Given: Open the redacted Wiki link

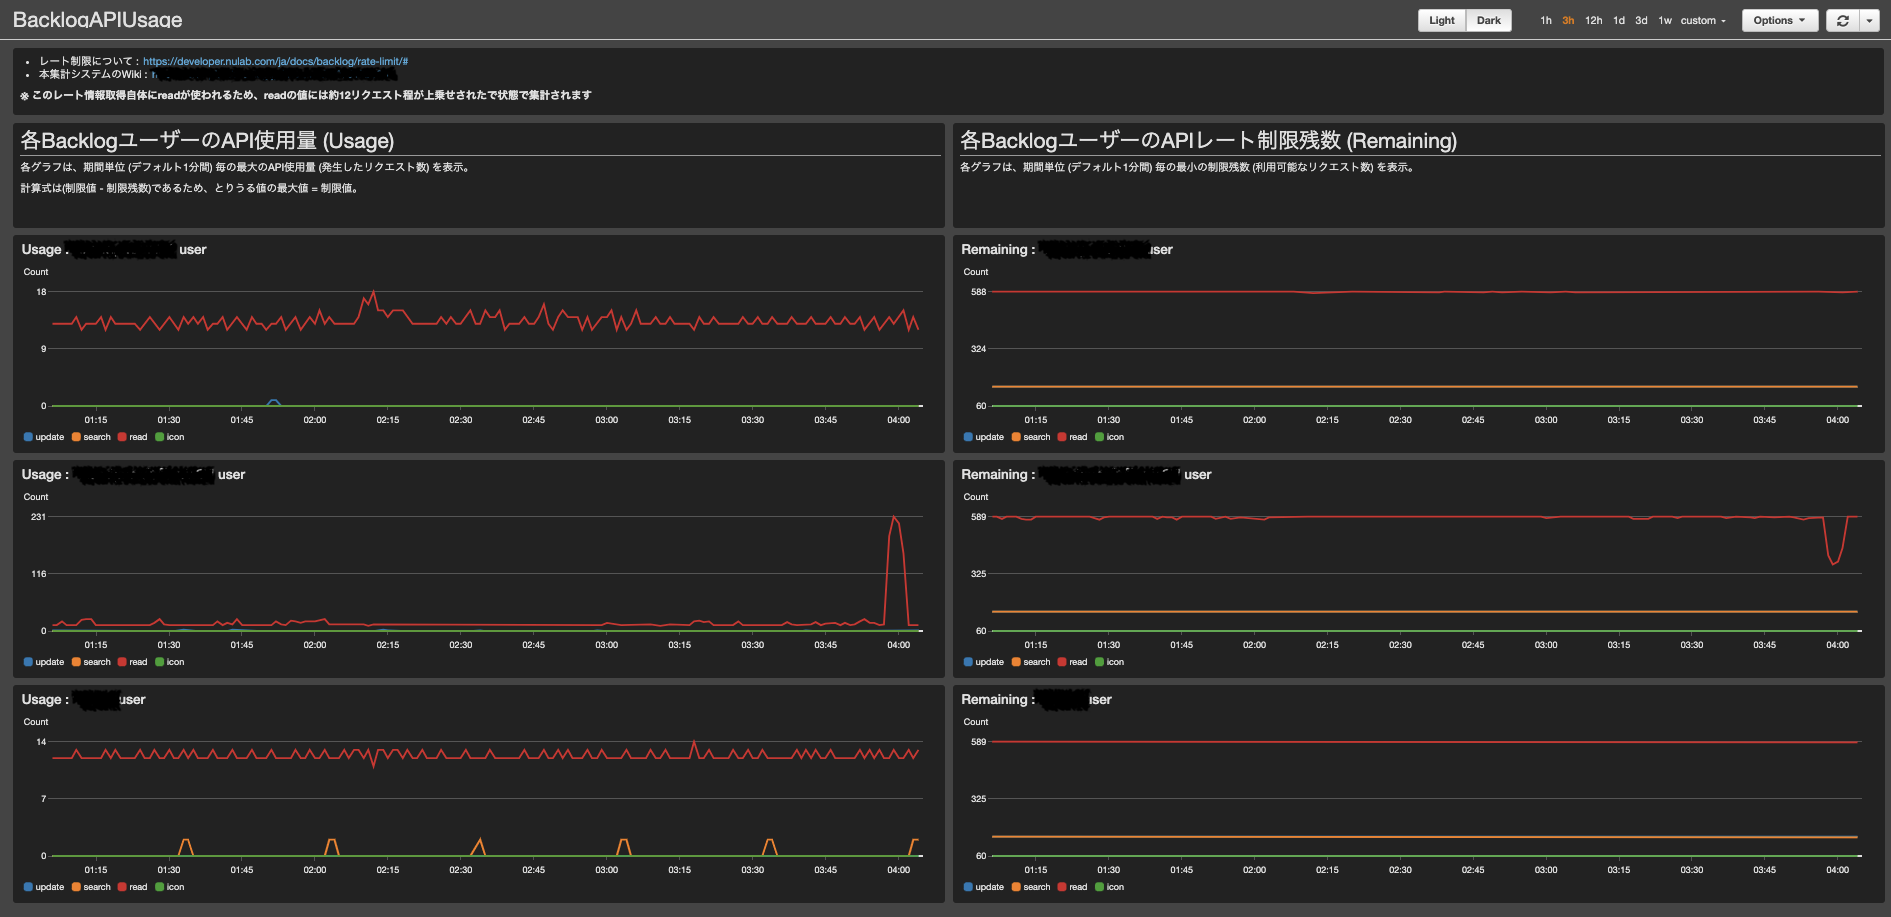Looking at the screenshot, I should [x=275, y=74].
